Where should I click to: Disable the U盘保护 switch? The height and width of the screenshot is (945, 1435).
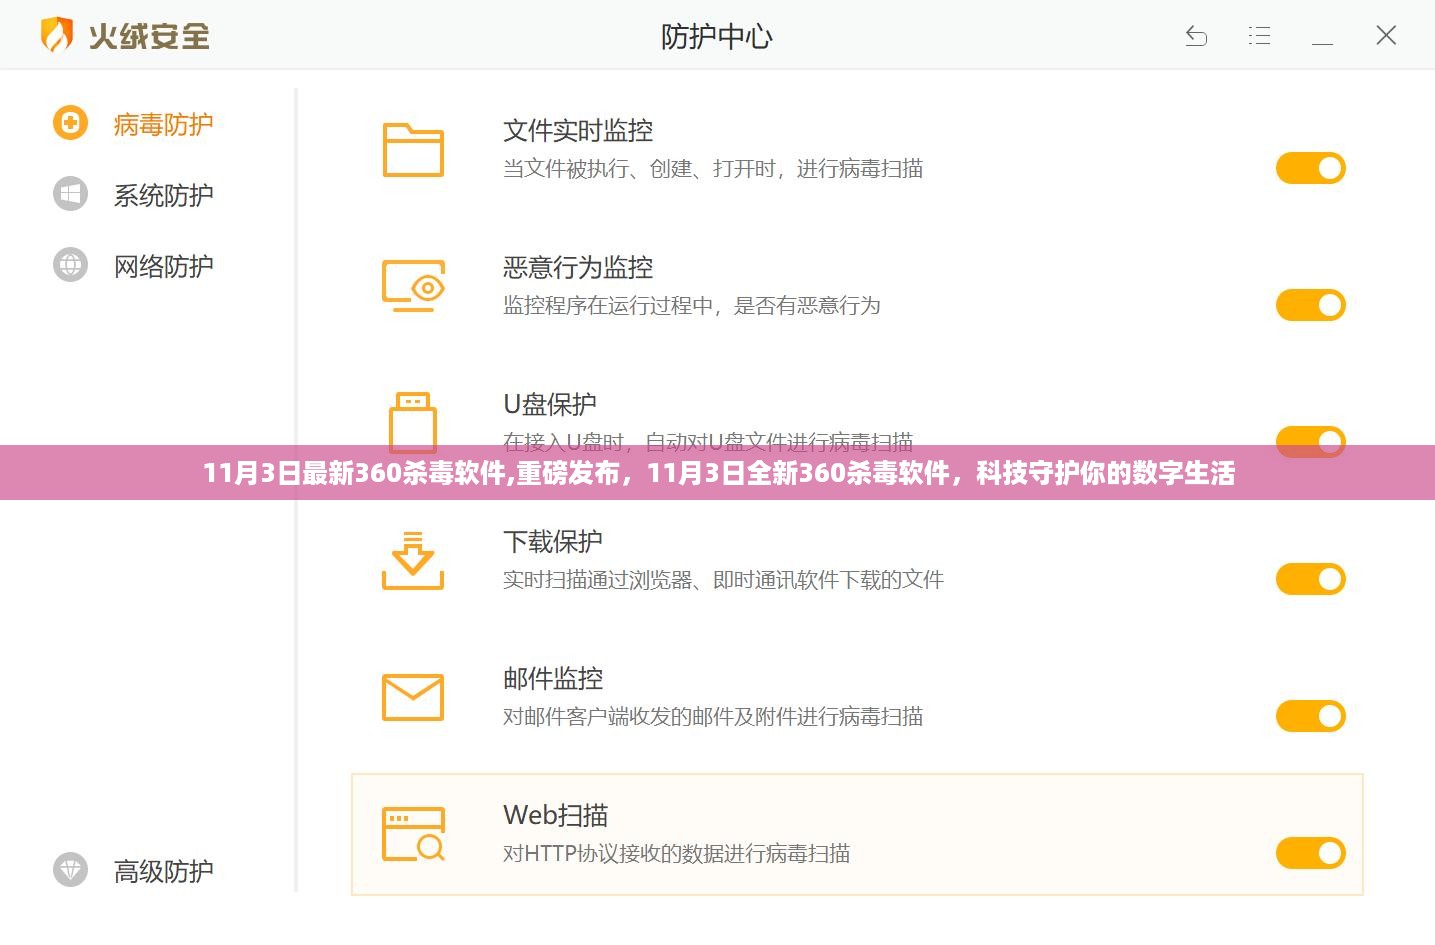(1310, 442)
